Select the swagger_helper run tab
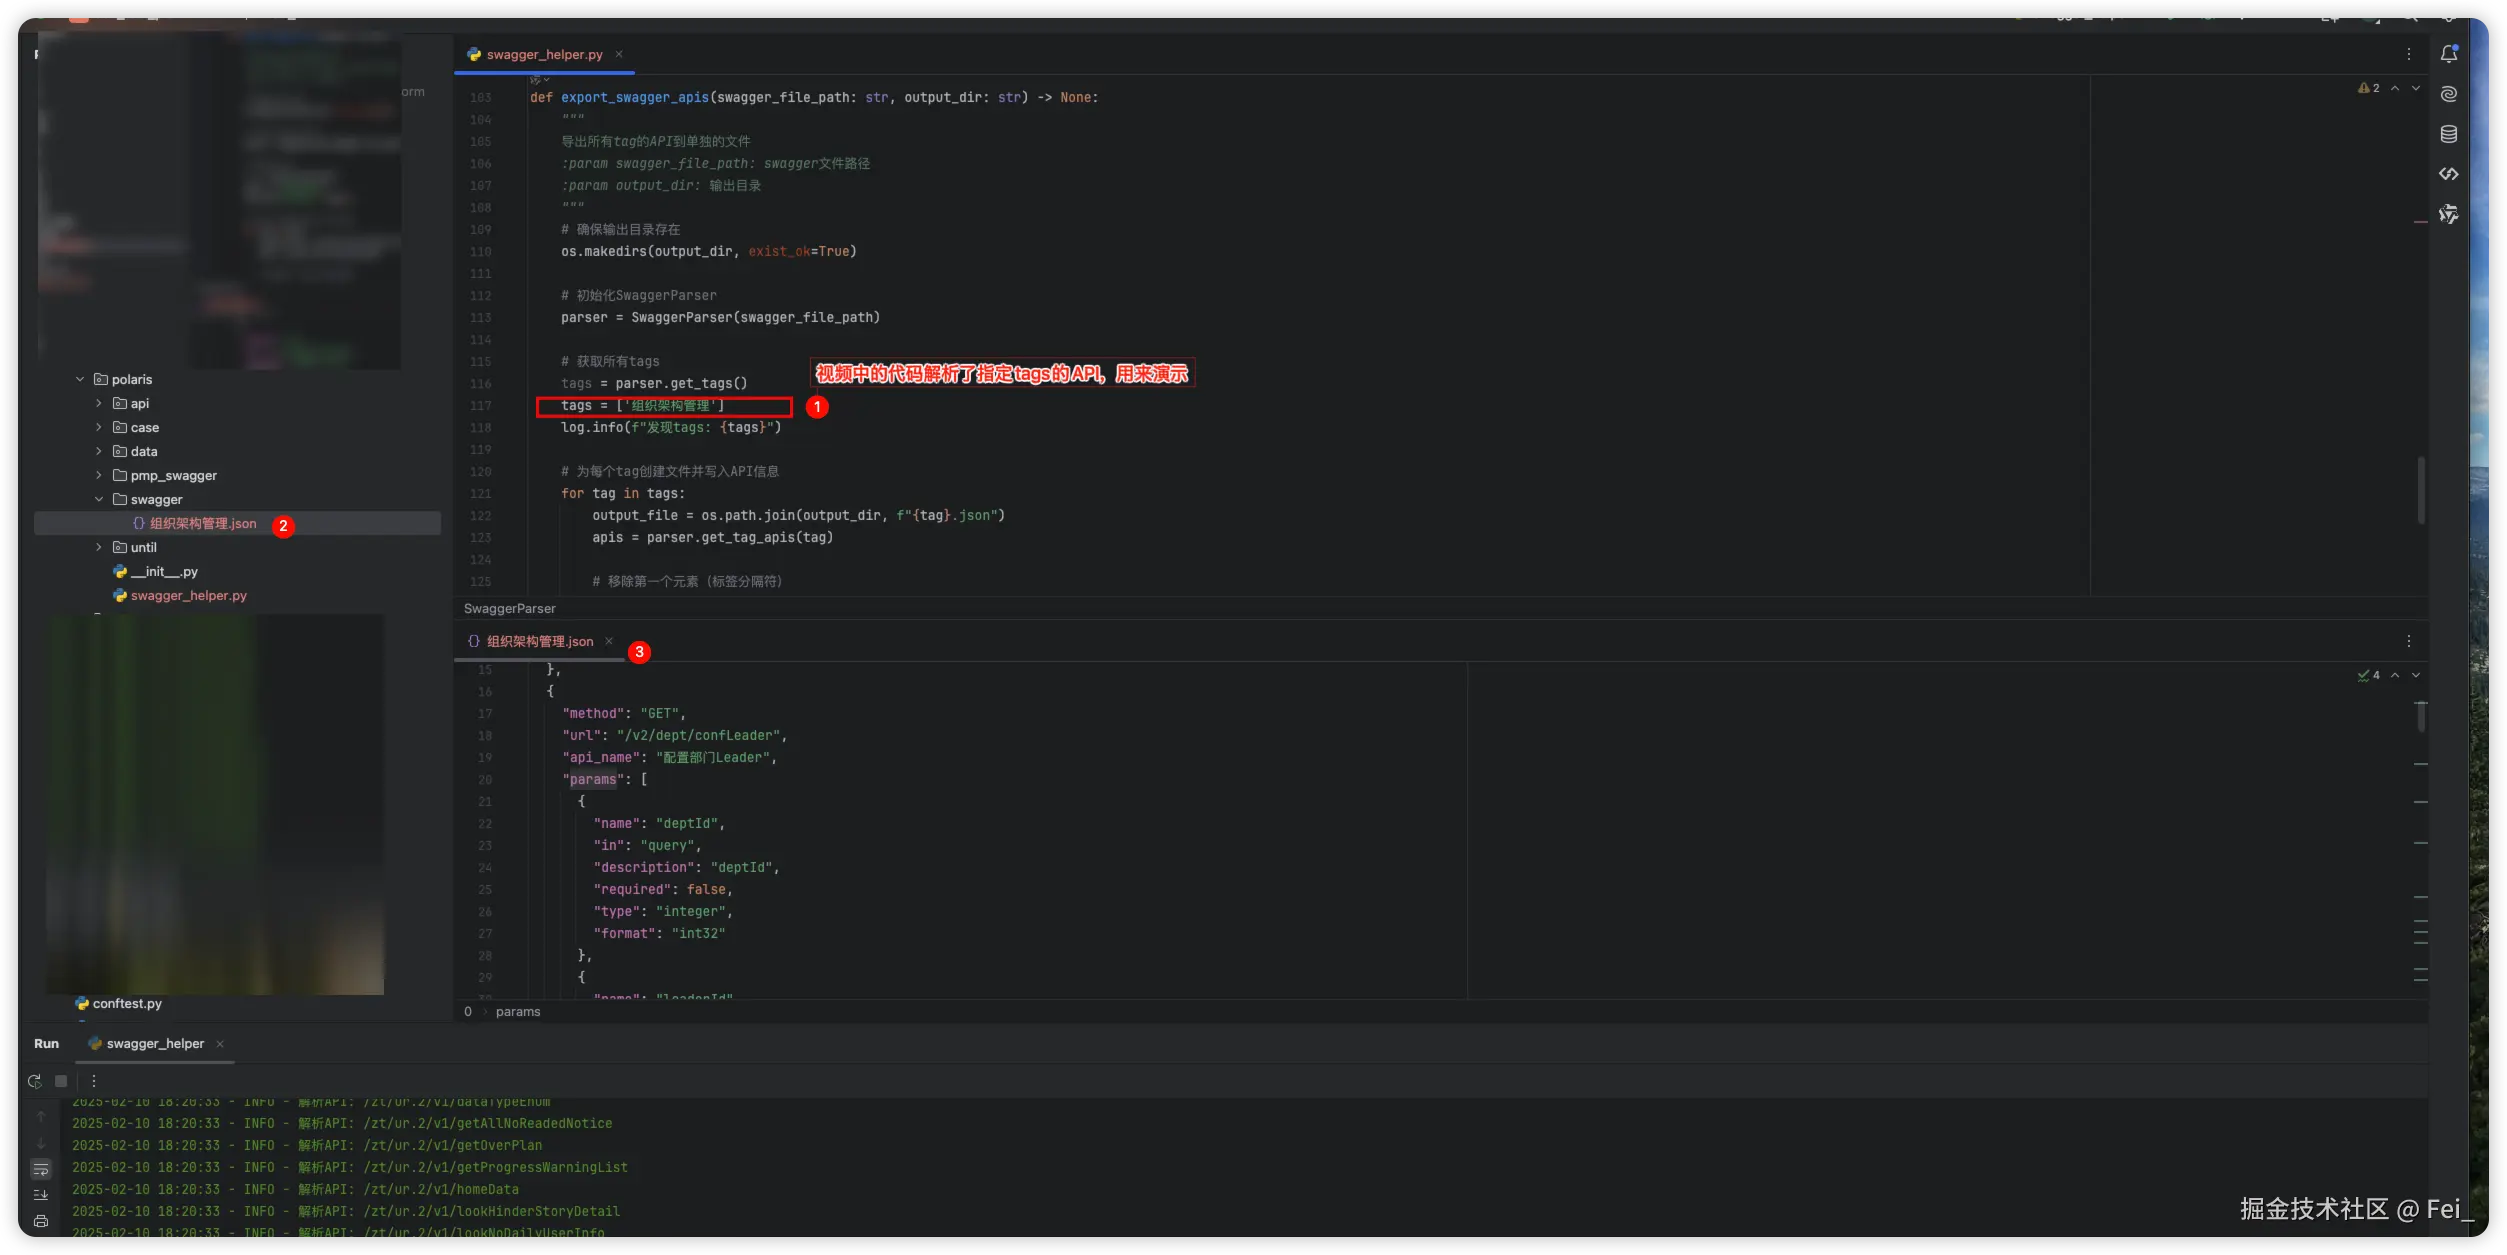Viewport: 2507px width, 1255px height. tap(155, 1043)
